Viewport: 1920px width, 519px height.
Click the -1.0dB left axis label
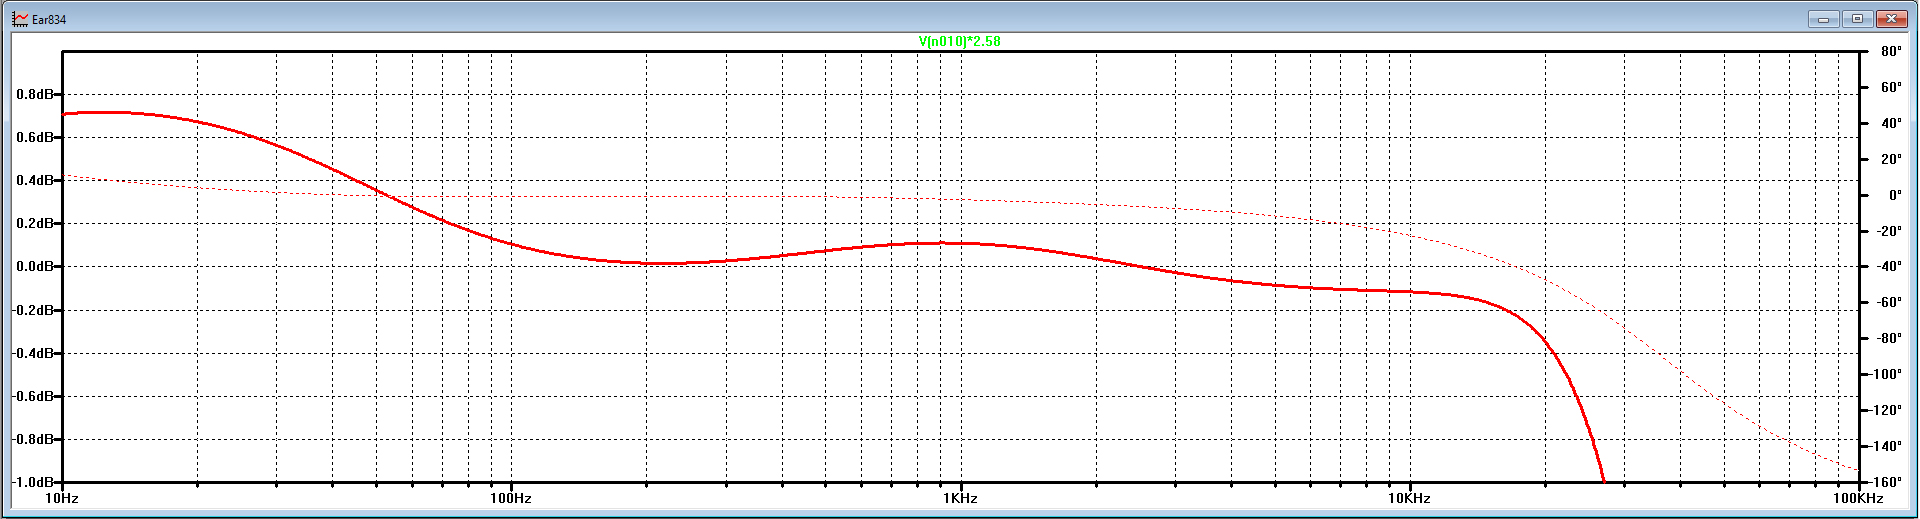point(33,482)
